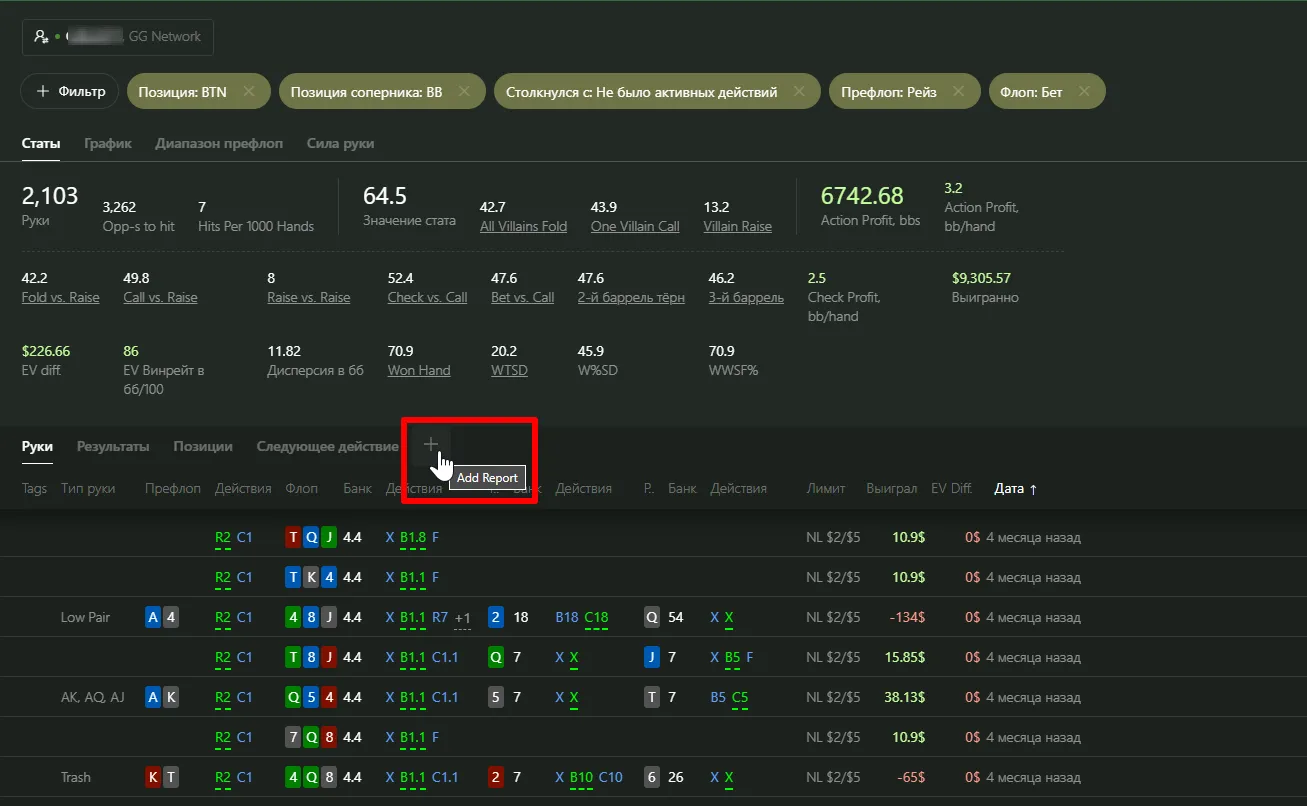Switch to 'Позиции' report tab

[x=203, y=447]
